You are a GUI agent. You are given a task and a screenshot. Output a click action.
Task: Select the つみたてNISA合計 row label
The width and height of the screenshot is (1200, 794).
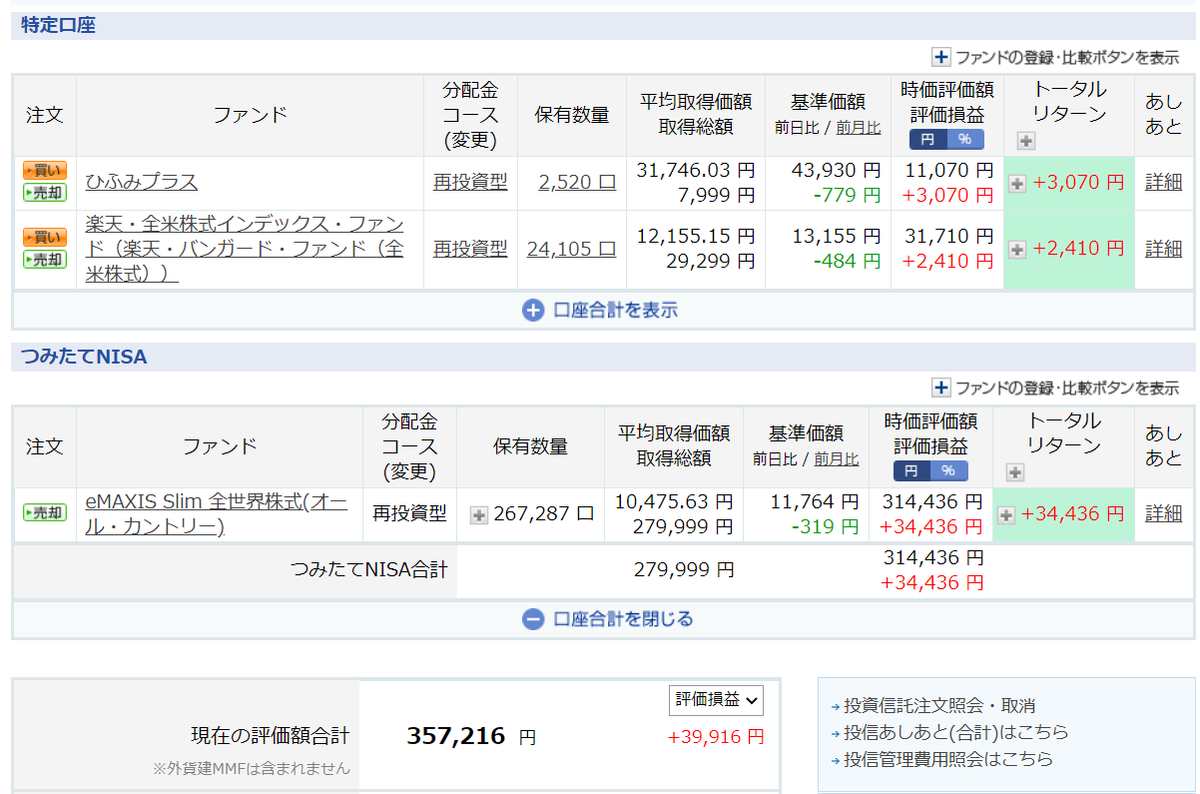click(x=369, y=570)
